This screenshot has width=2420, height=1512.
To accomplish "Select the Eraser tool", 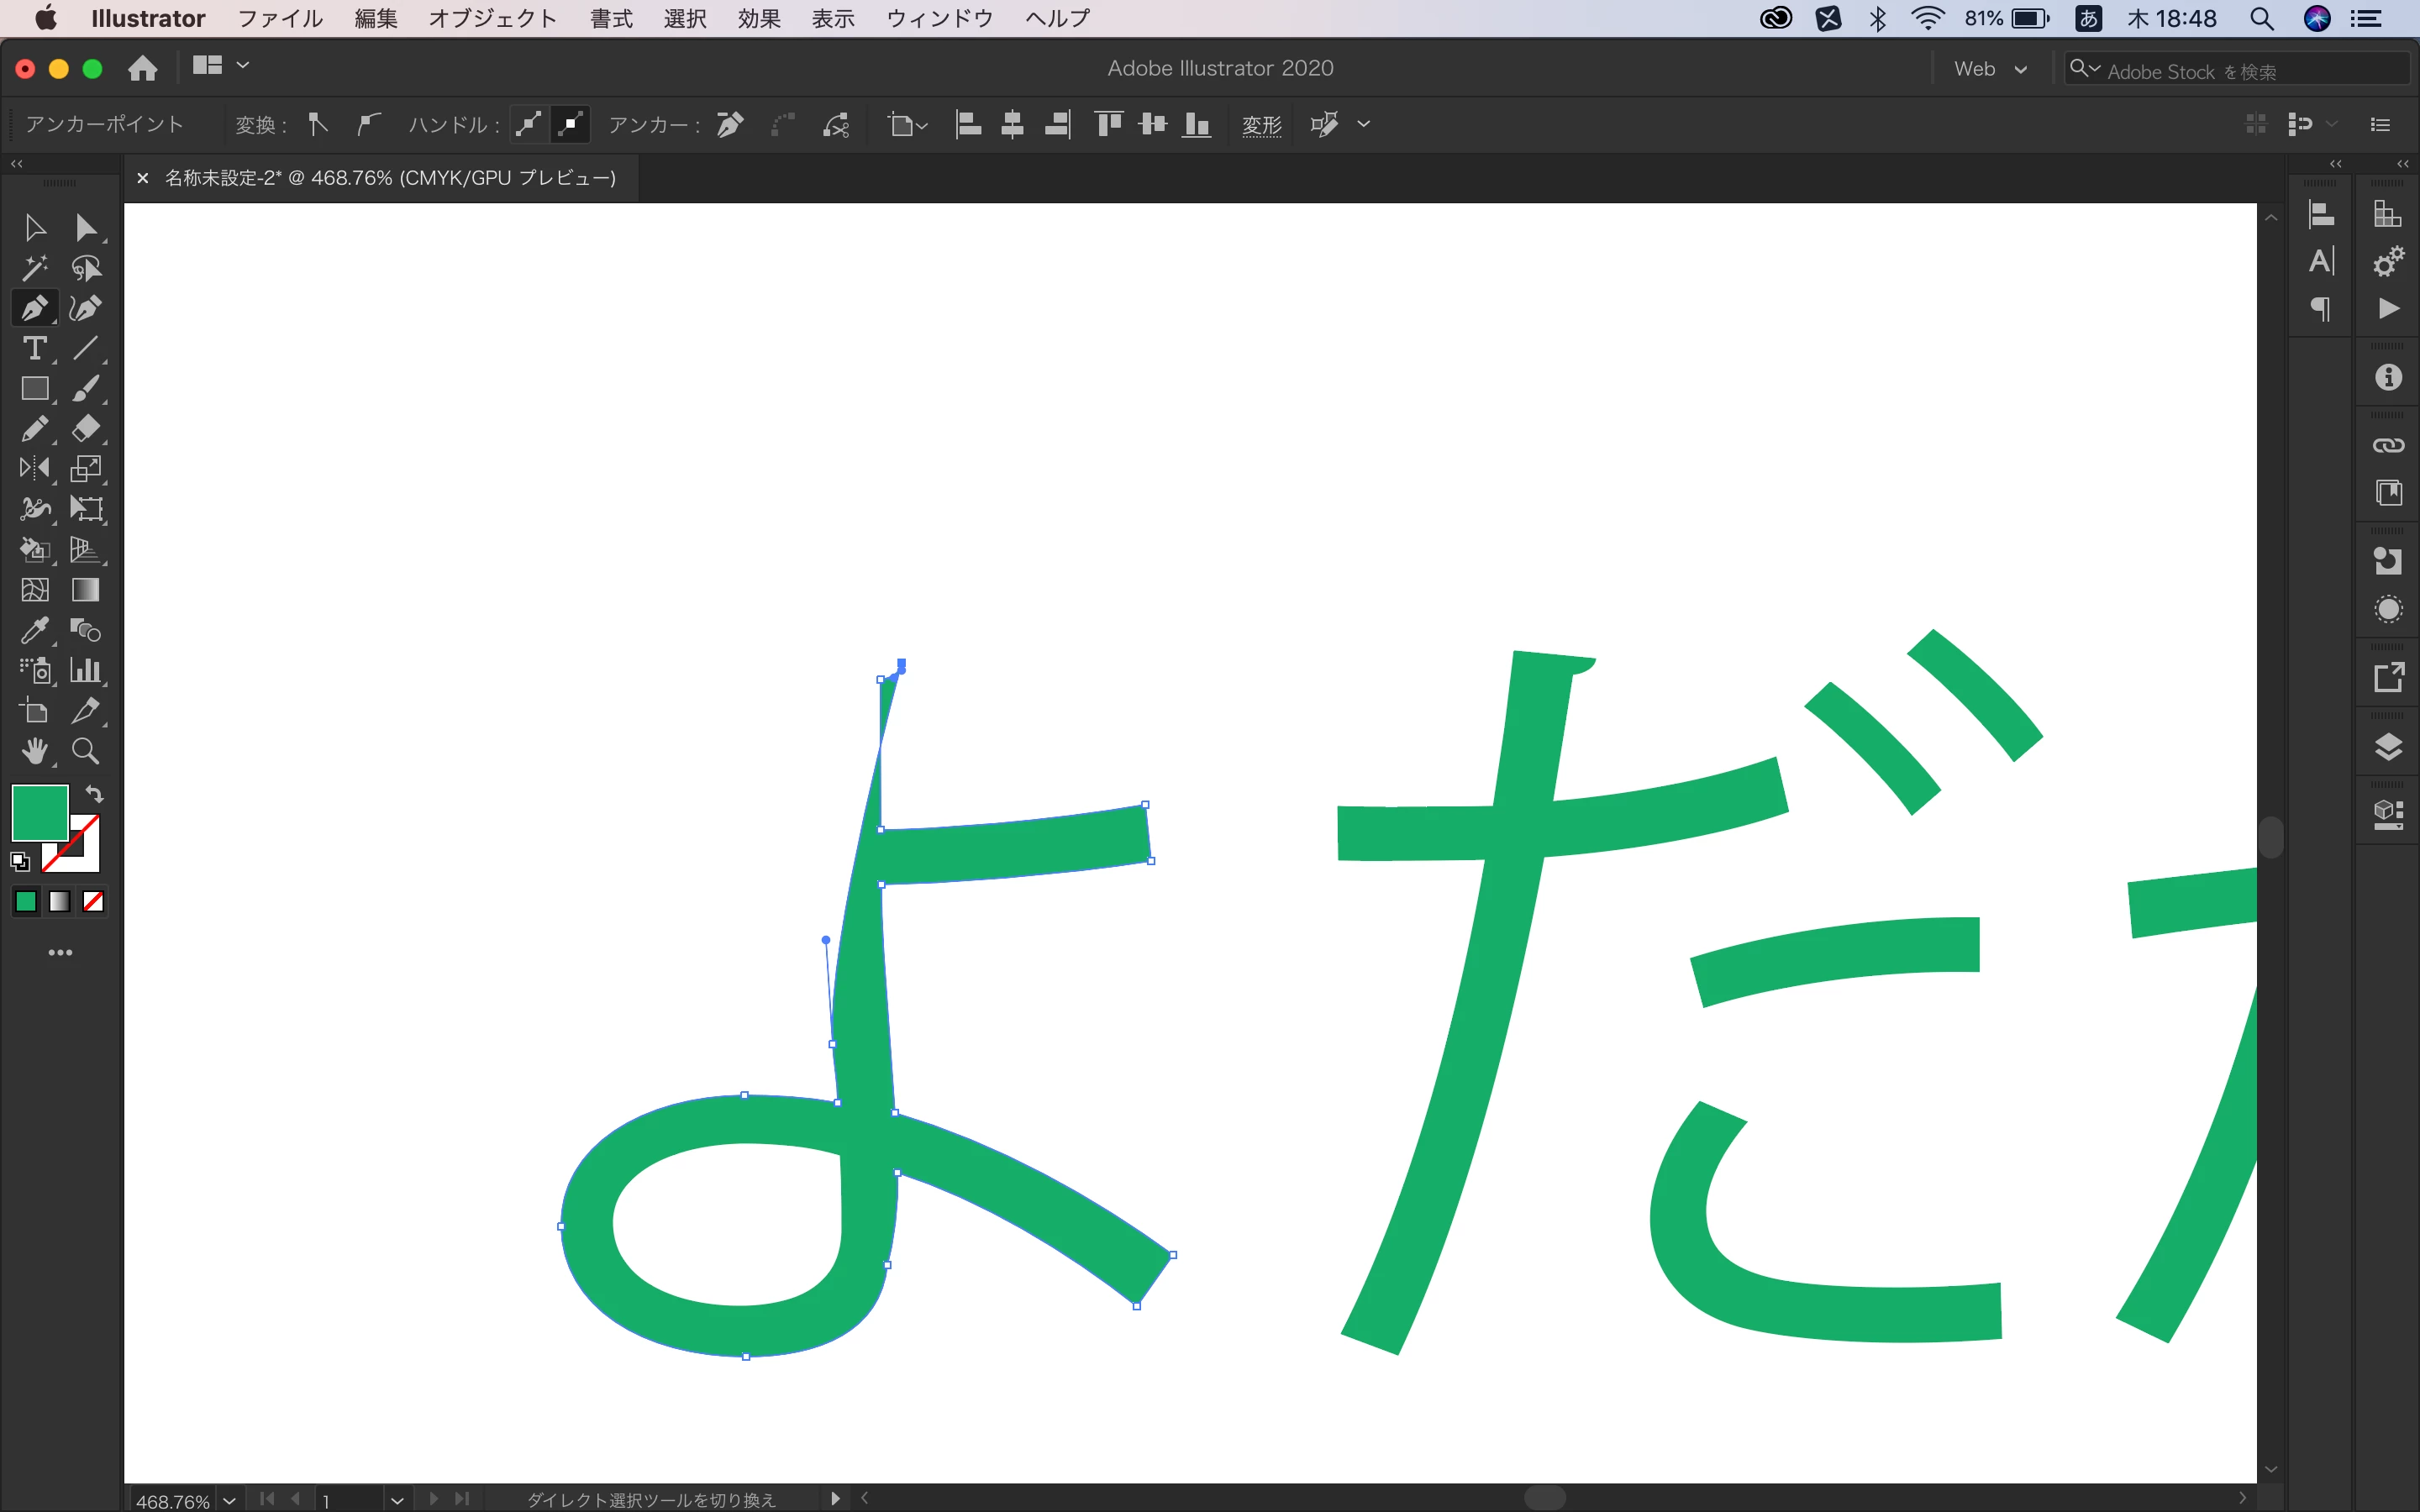I will 86,428.
